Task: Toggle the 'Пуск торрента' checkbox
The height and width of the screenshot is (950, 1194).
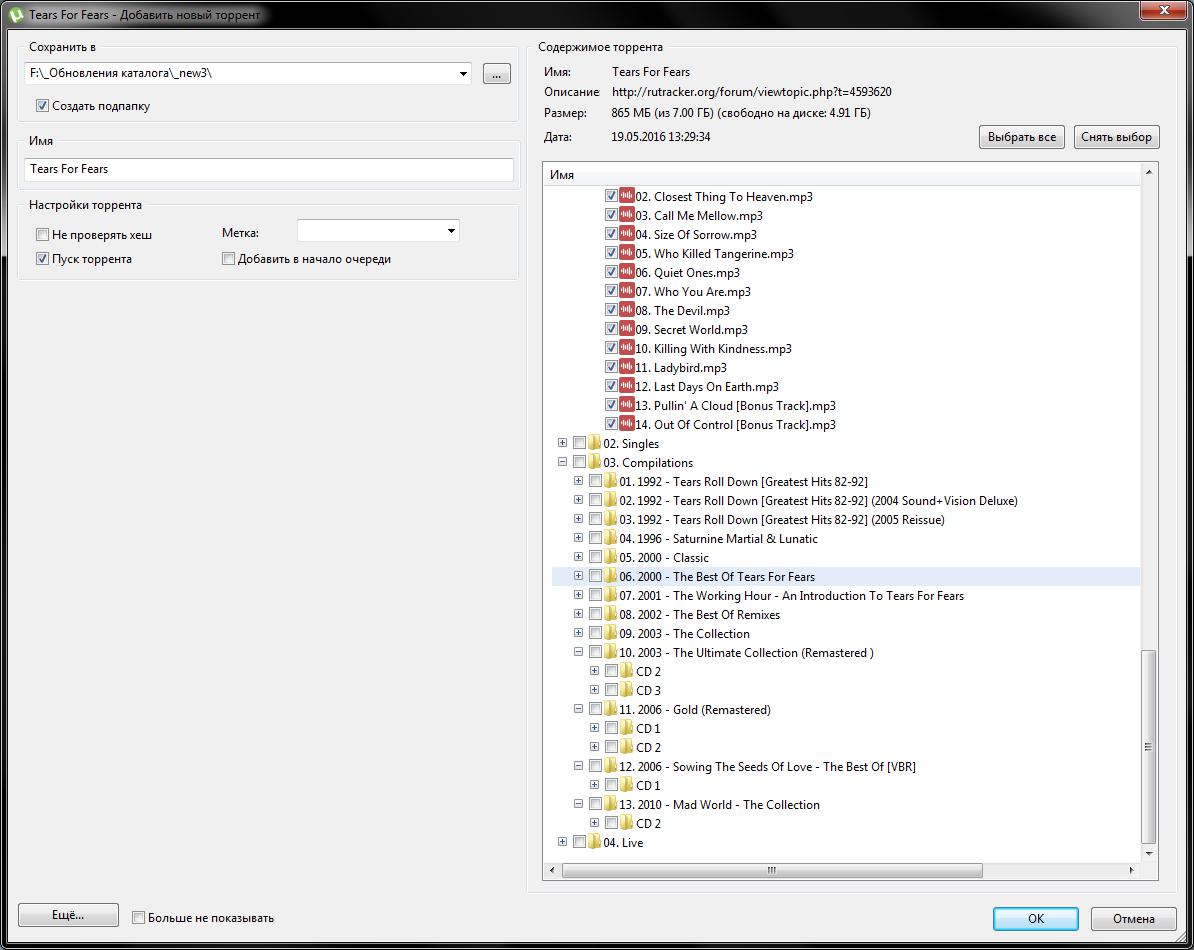Action: pyautogui.click(x=43, y=259)
